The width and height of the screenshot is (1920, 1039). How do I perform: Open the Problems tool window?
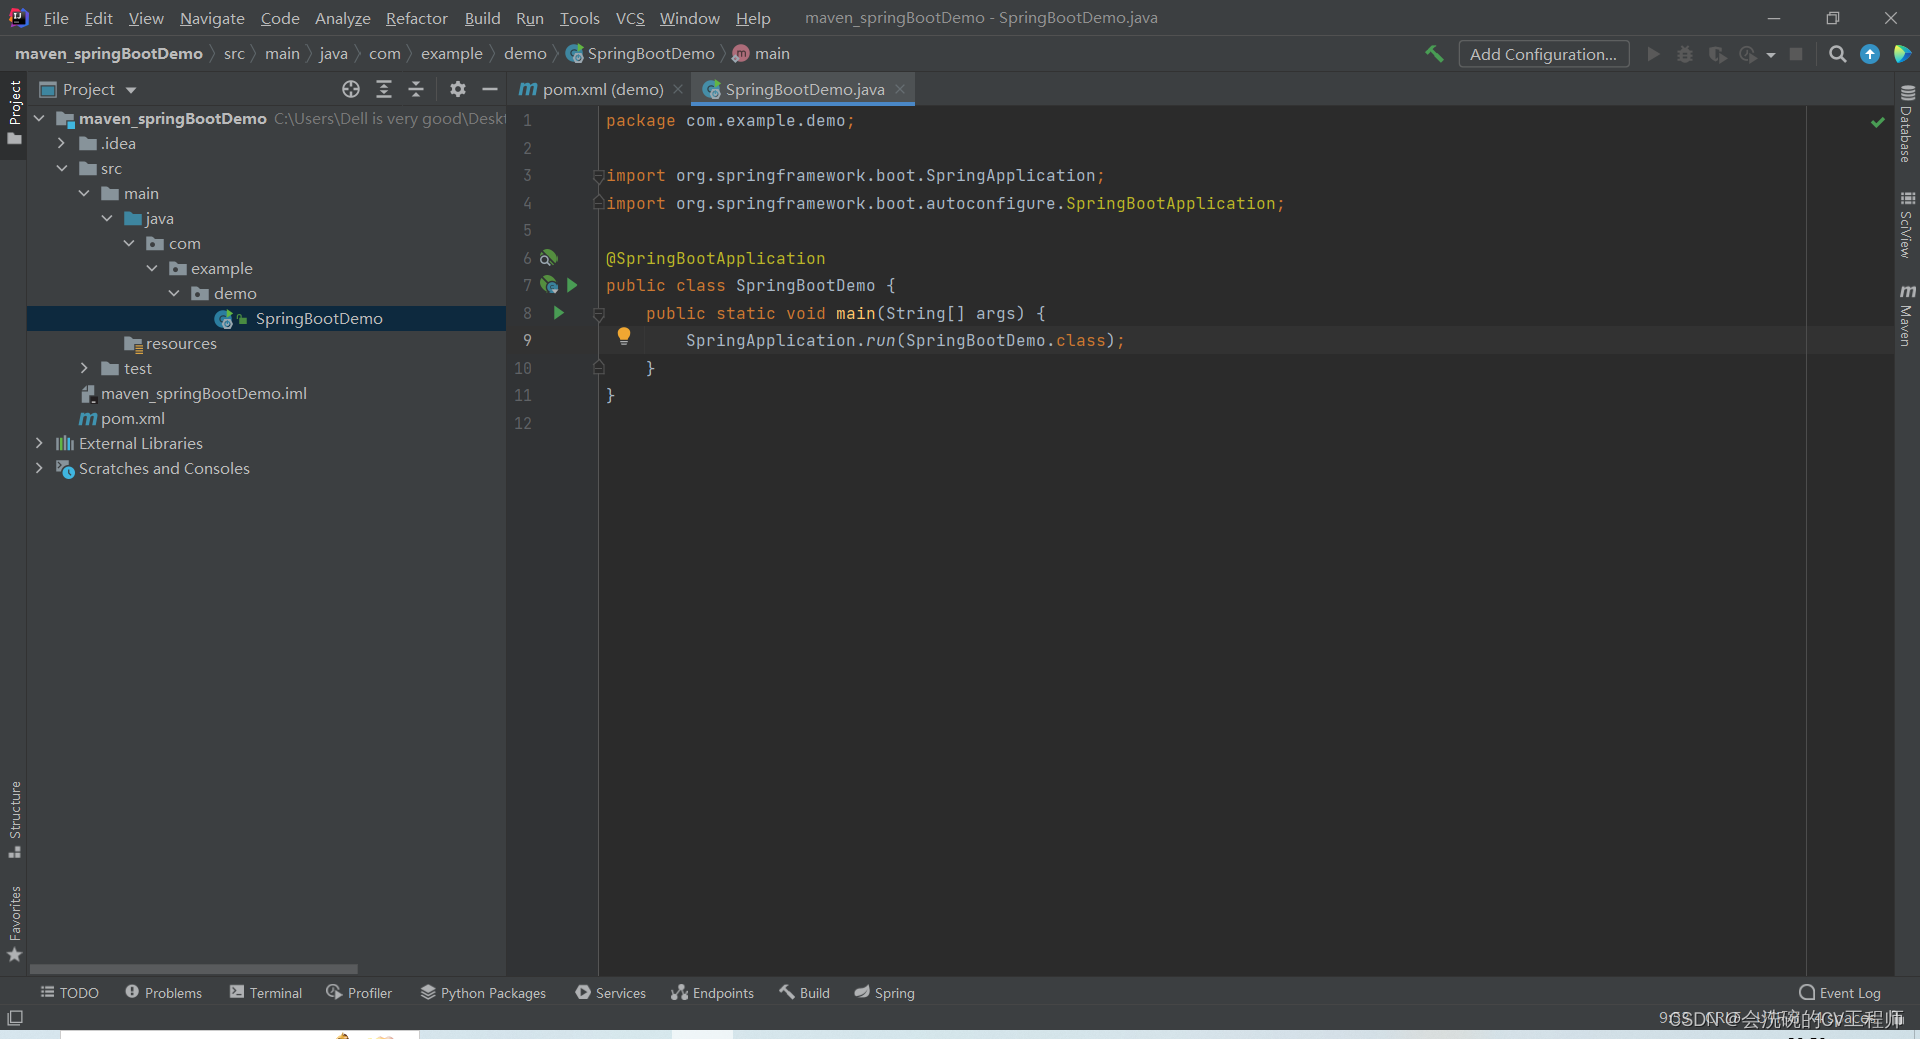coord(163,992)
